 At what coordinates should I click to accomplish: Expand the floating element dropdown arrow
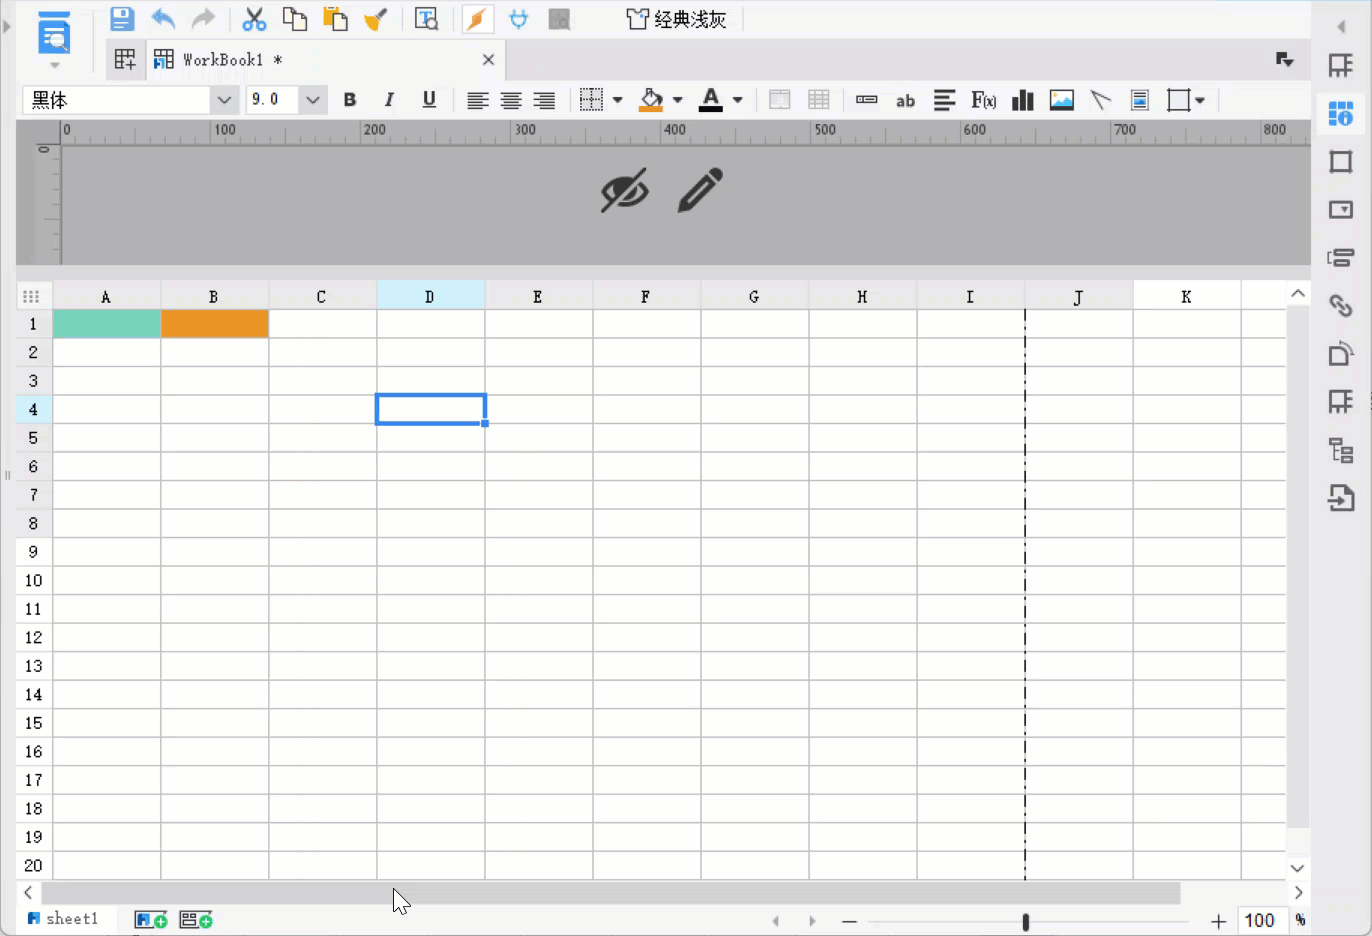click(1200, 100)
